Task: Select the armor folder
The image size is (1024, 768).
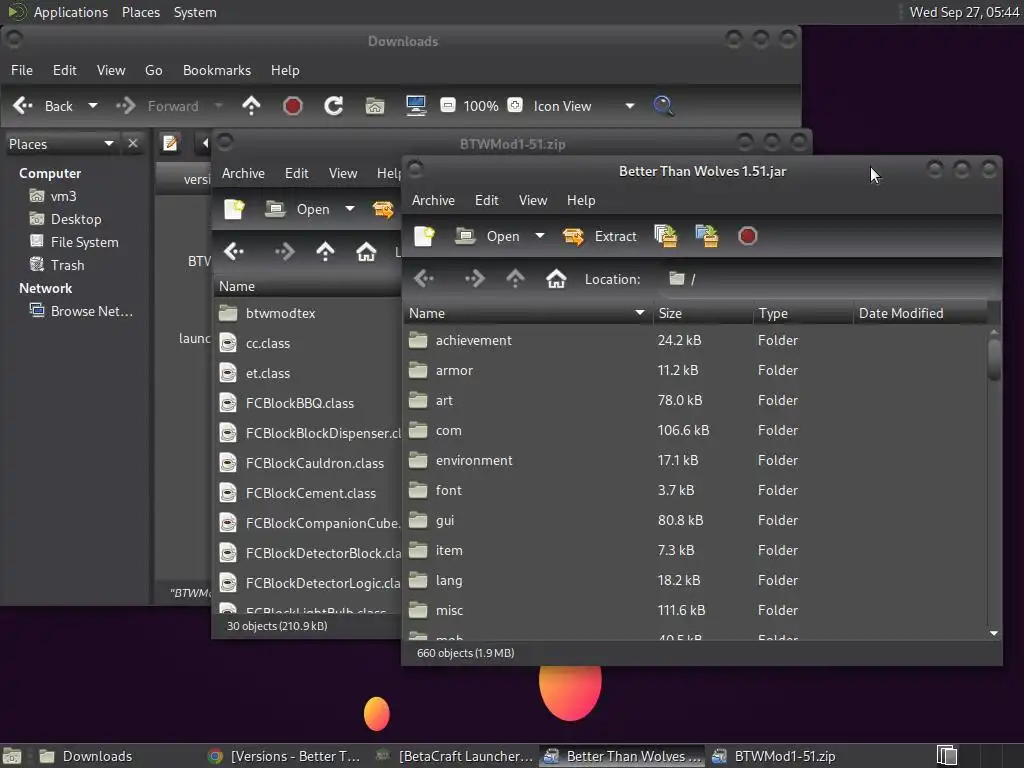Action: [x=696, y=370]
